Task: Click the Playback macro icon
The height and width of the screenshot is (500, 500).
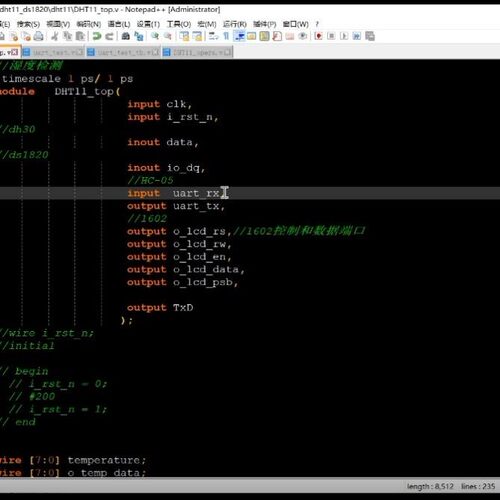Action: pos(344,36)
